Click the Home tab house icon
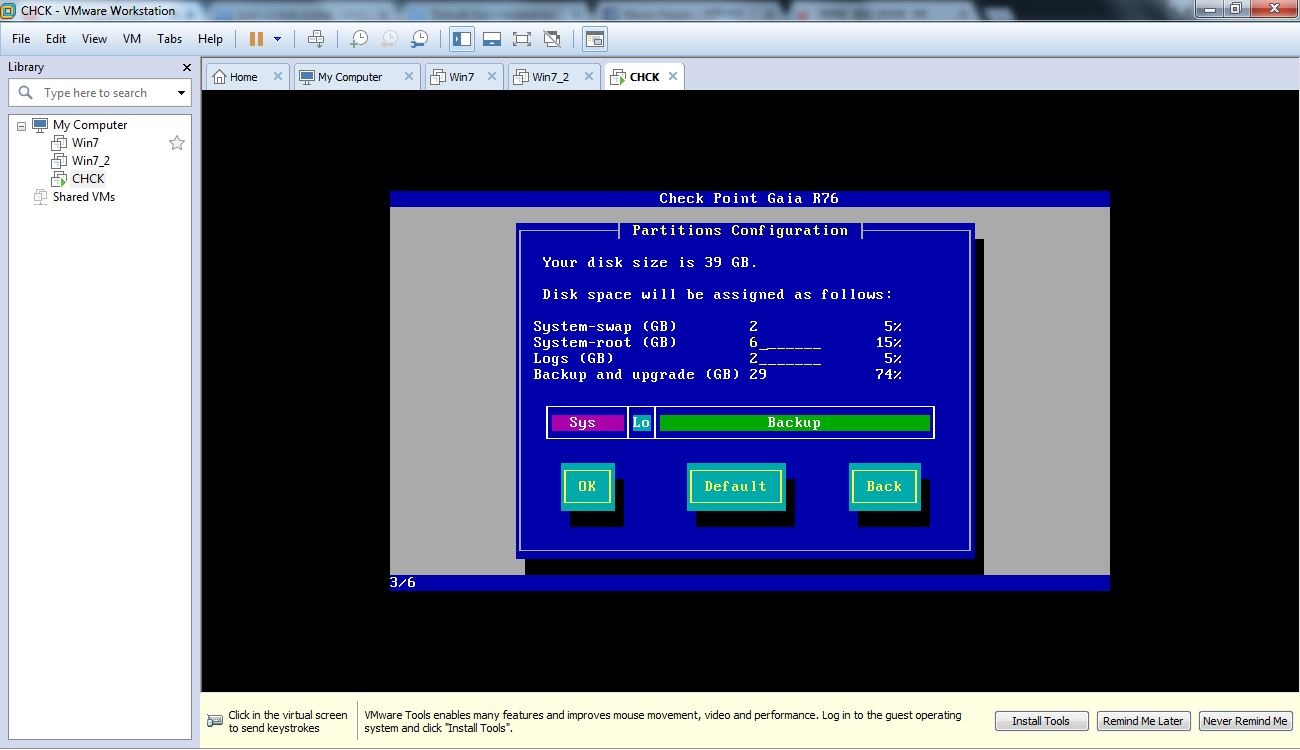Image resolution: width=1300 pixels, height=750 pixels. click(x=219, y=77)
